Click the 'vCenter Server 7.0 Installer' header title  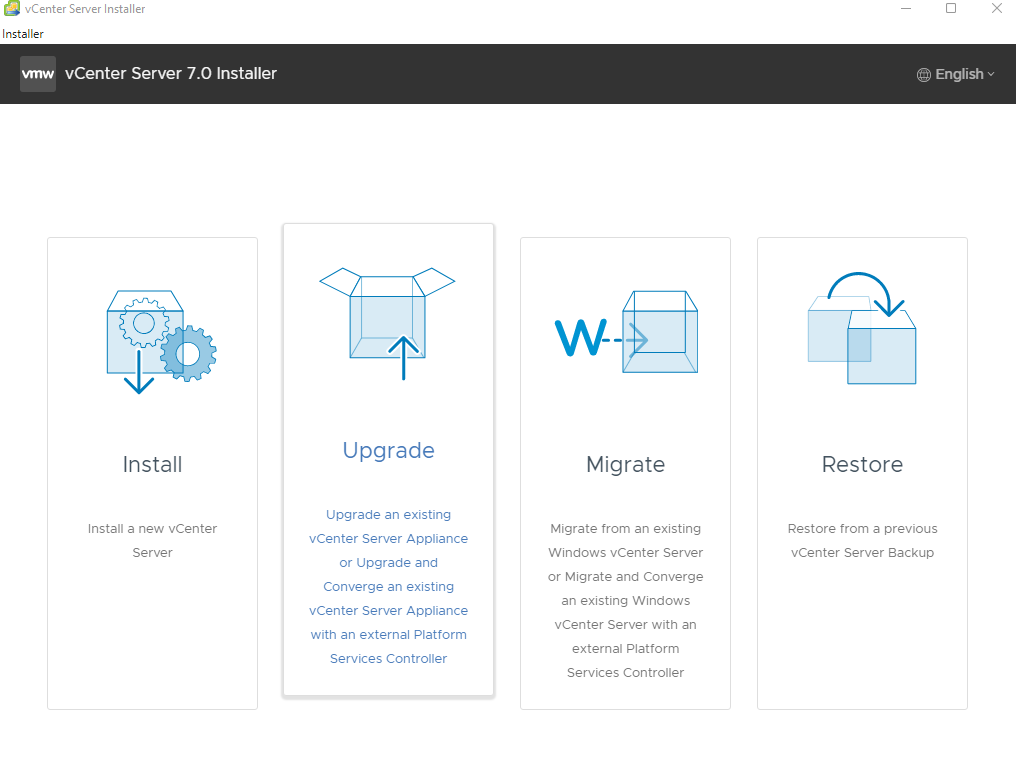pos(171,74)
